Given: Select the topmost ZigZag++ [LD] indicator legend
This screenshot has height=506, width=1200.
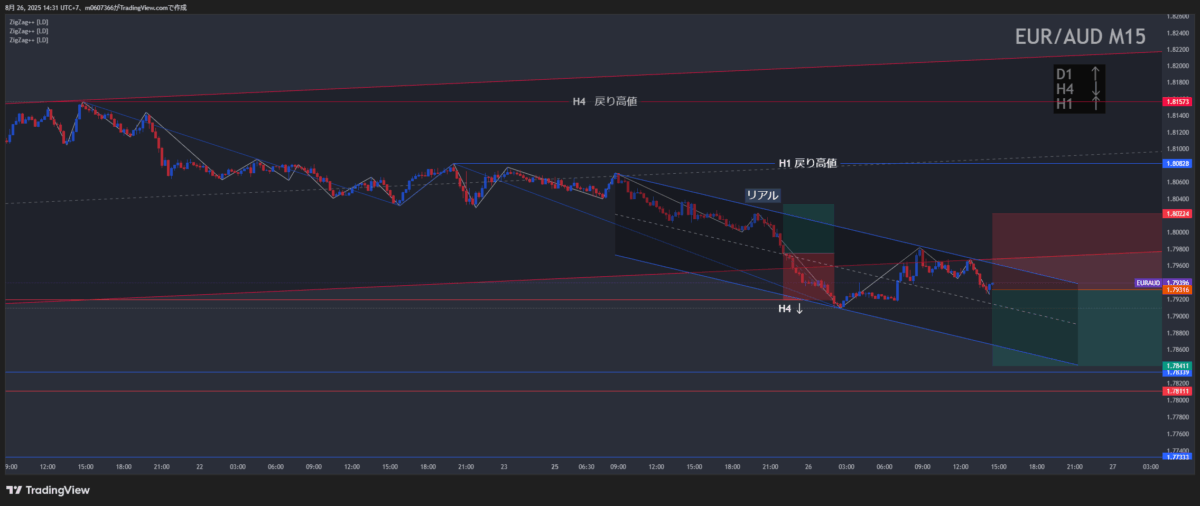Looking at the screenshot, I should (28, 21).
